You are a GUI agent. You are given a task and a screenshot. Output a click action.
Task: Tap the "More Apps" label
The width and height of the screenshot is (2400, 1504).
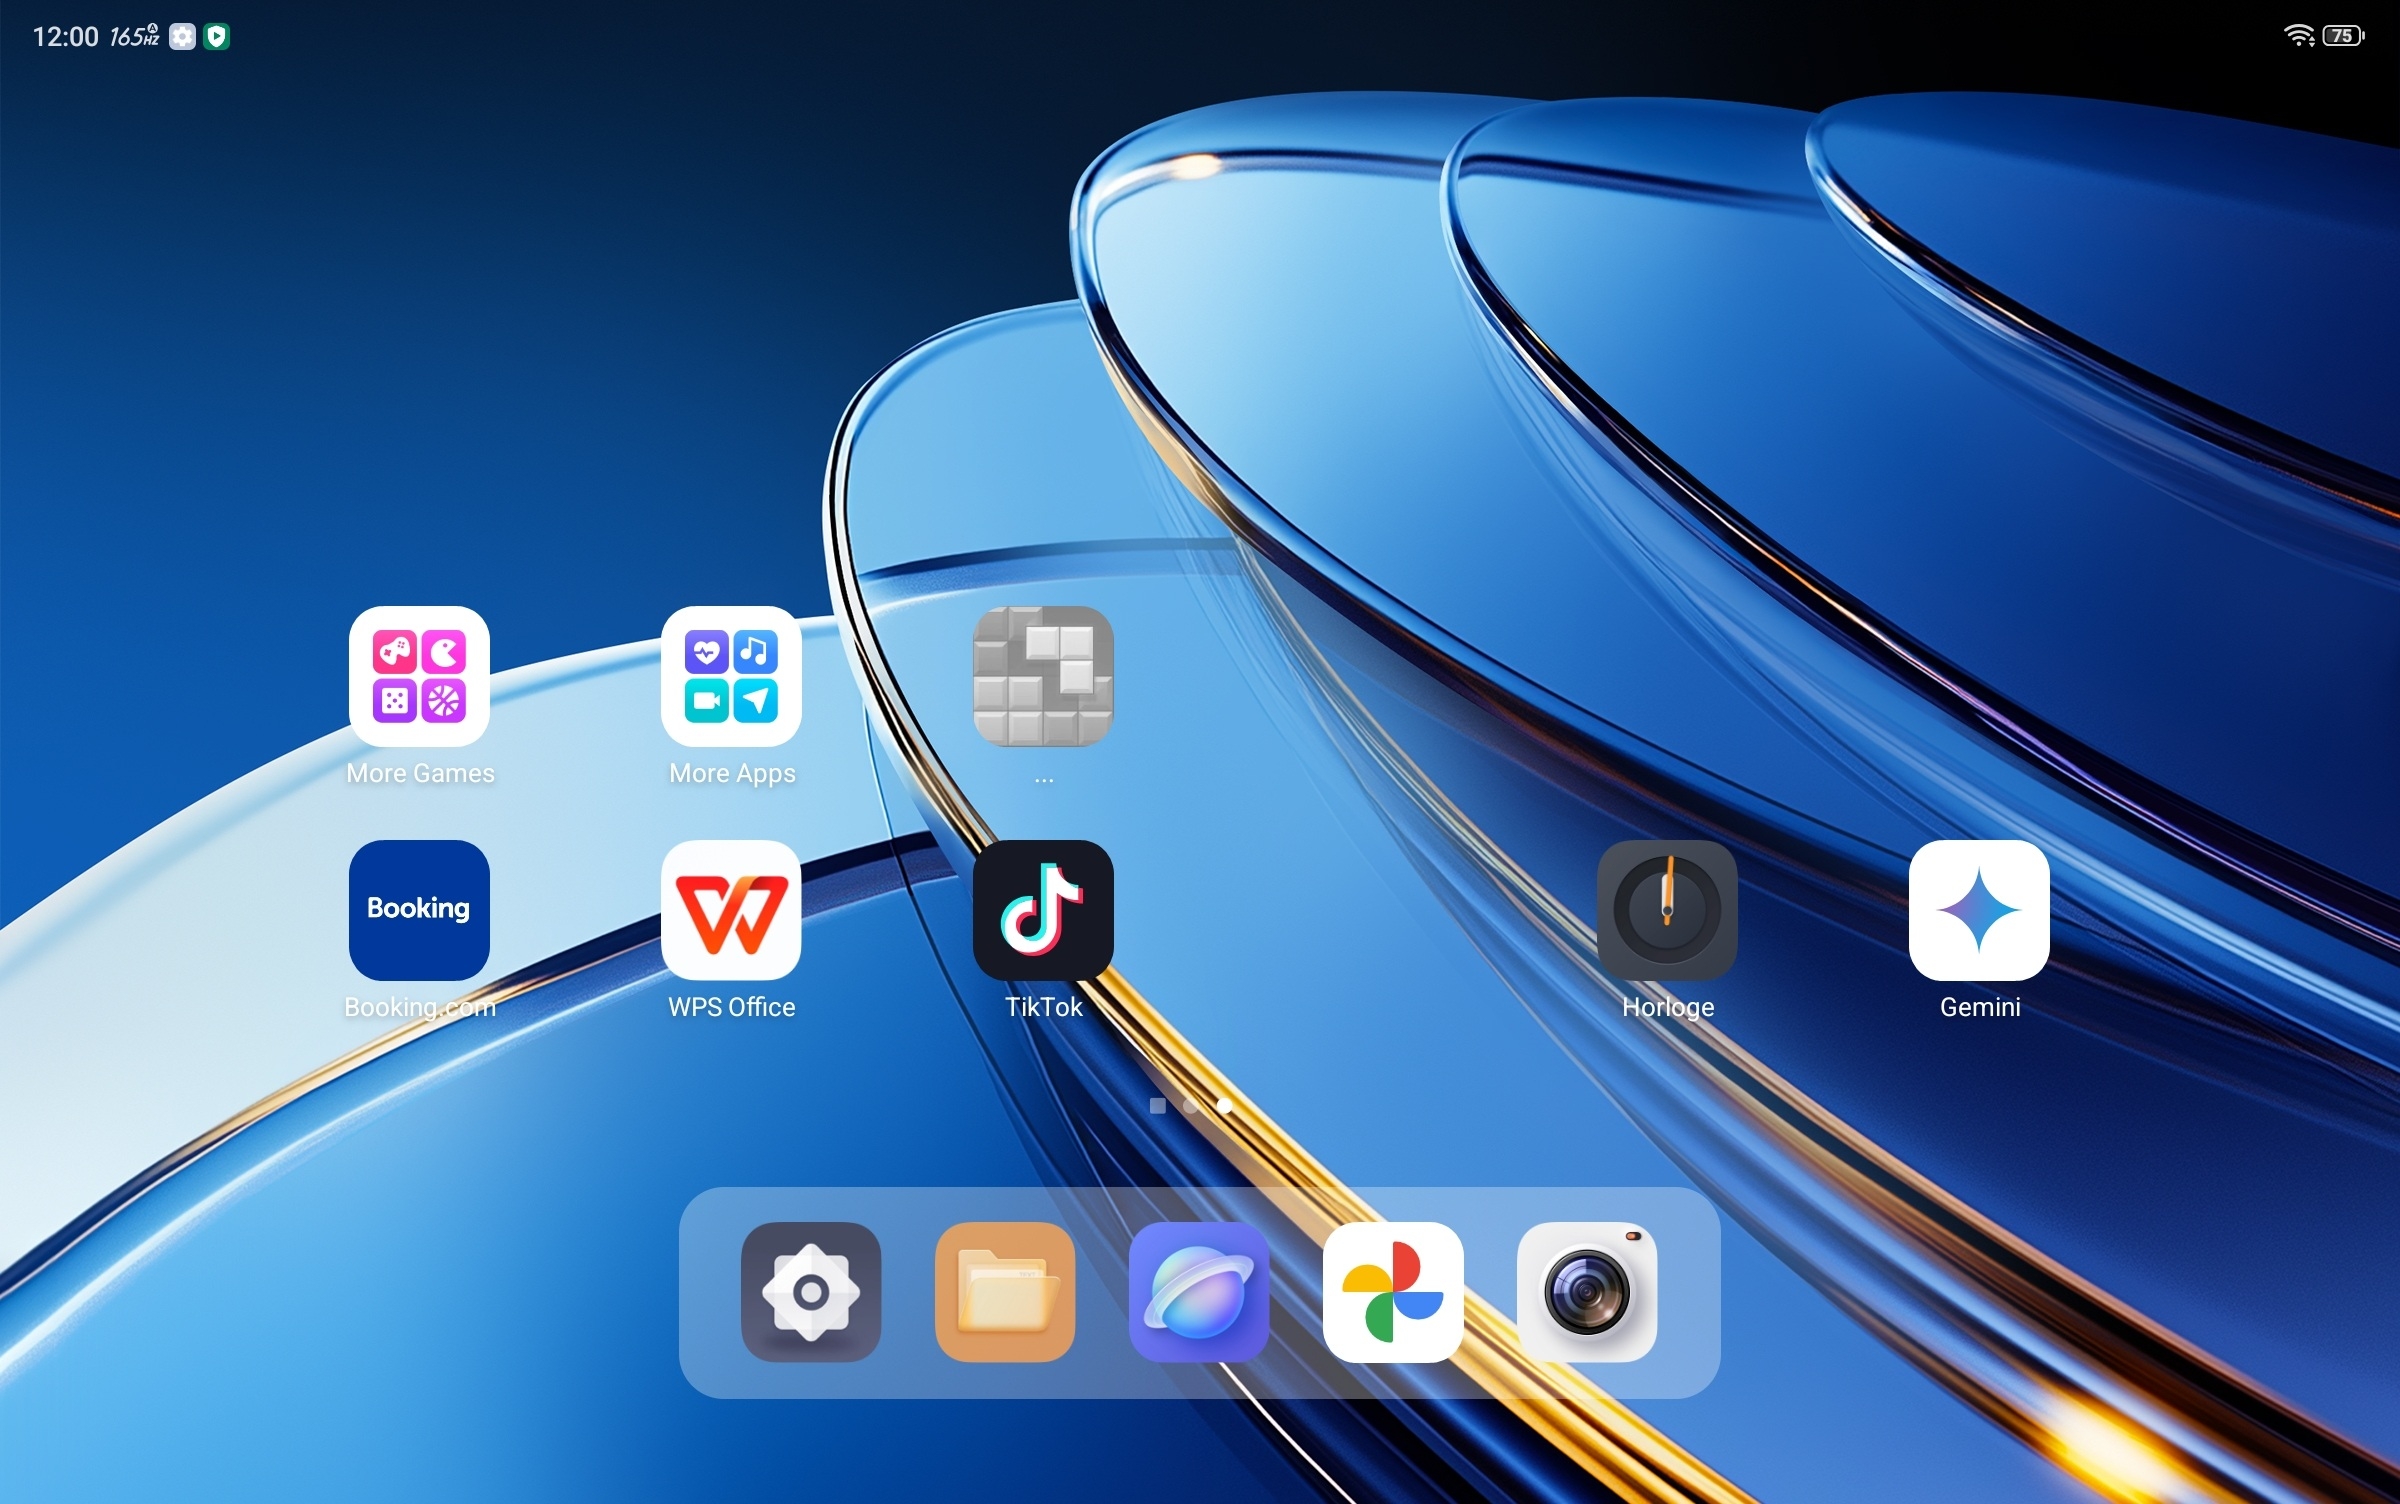[732, 773]
